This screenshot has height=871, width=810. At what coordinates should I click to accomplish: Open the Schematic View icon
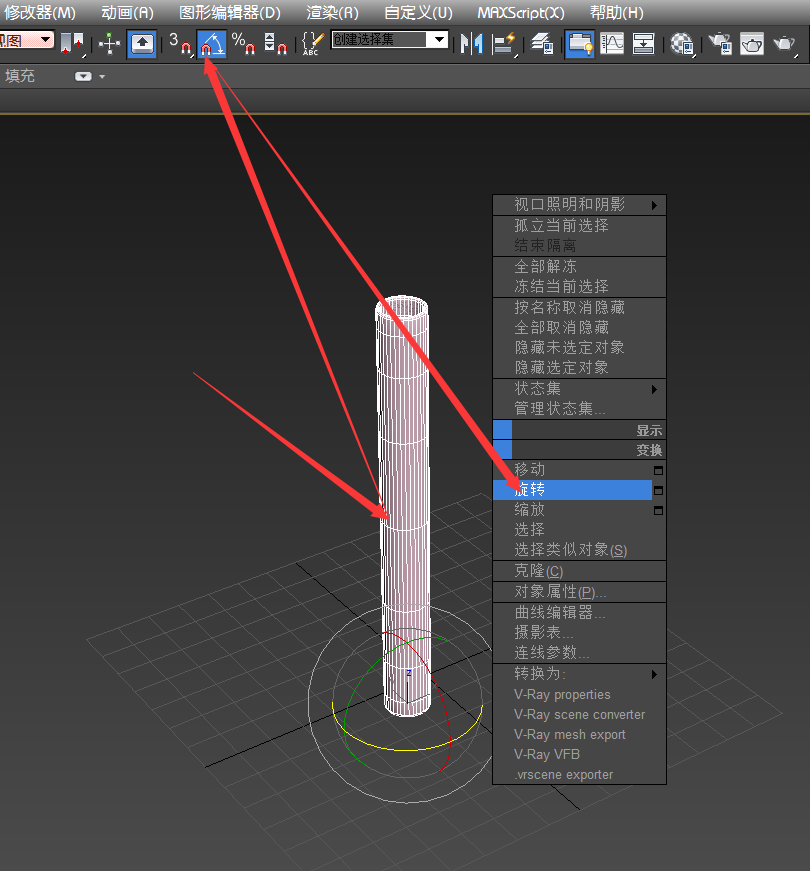(643, 44)
